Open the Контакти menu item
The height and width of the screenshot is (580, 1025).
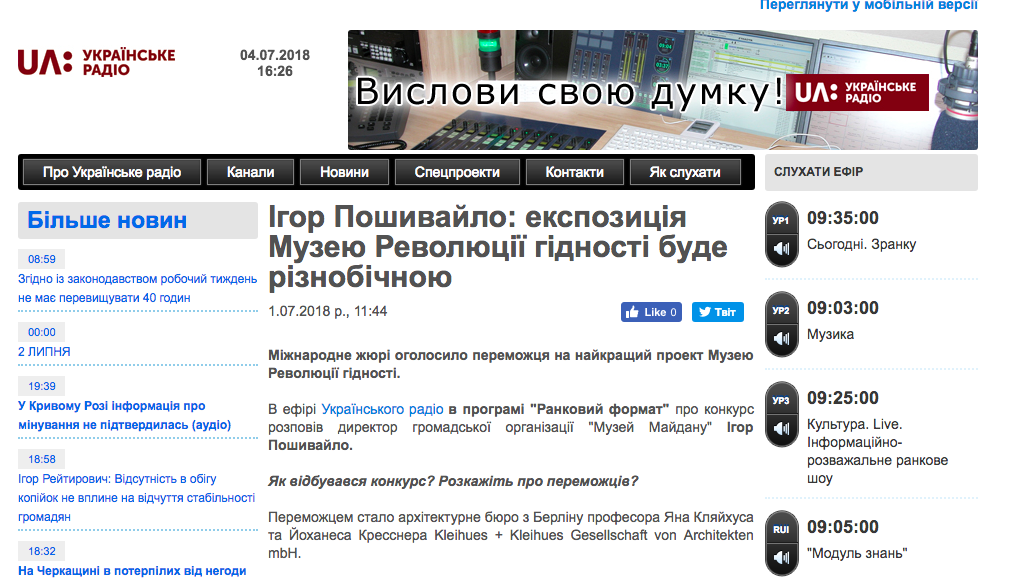coord(575,172)
